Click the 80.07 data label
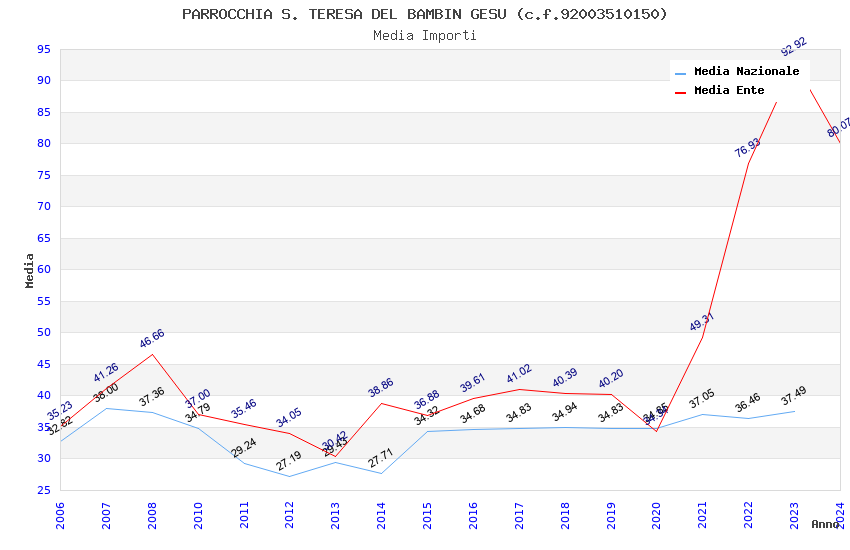 839,127
